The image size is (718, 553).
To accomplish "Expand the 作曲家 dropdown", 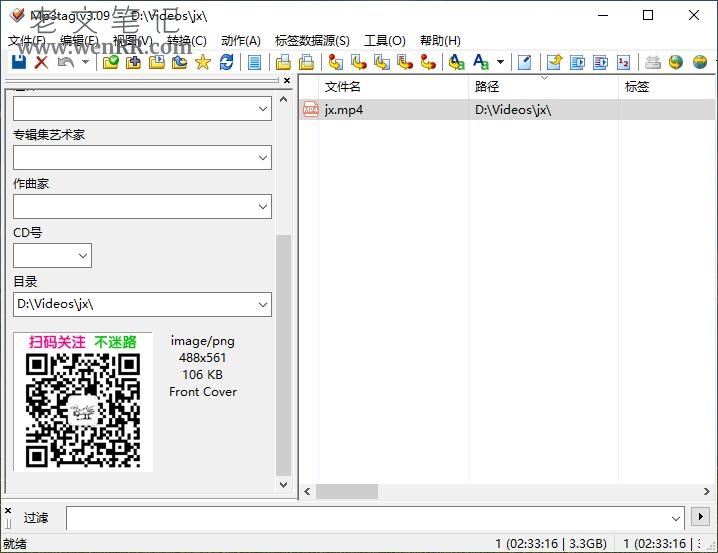I will click(263, 206).
